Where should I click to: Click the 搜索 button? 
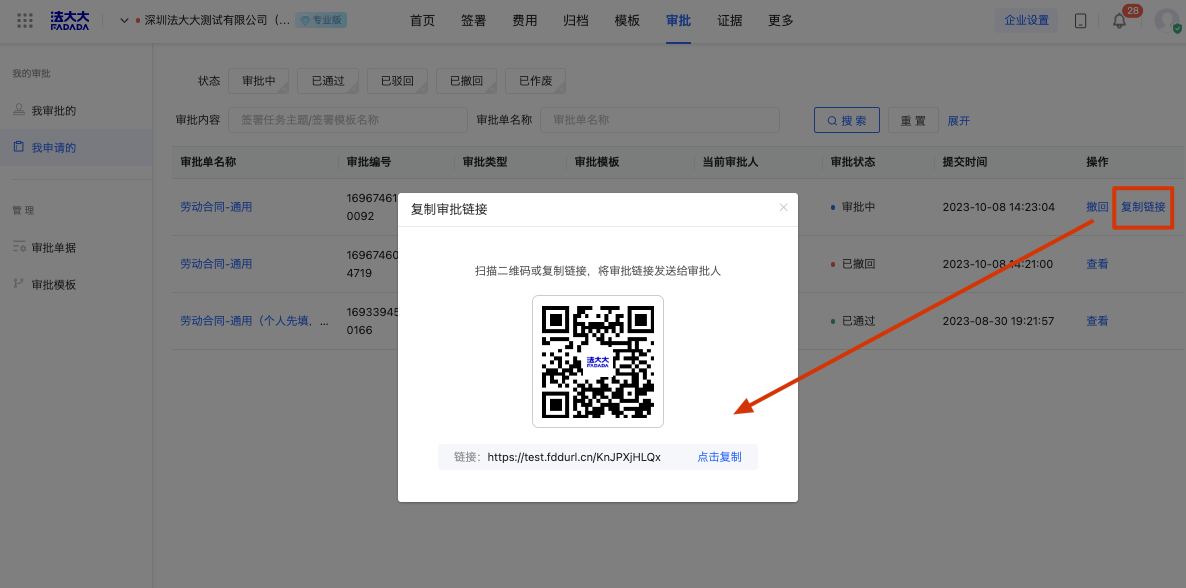(x=846, y=120)
